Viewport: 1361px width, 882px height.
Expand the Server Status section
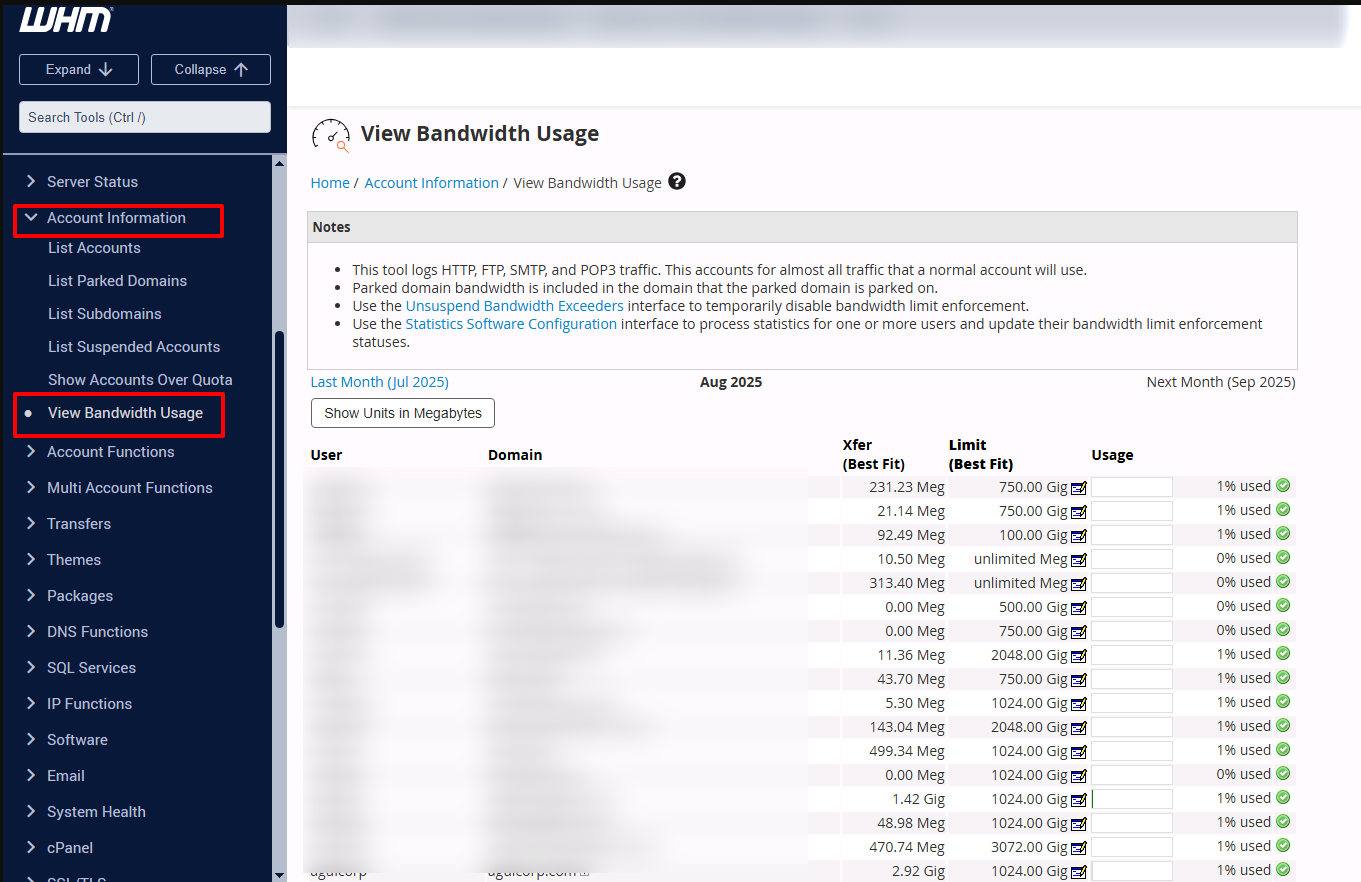click(x=92, y=182)
